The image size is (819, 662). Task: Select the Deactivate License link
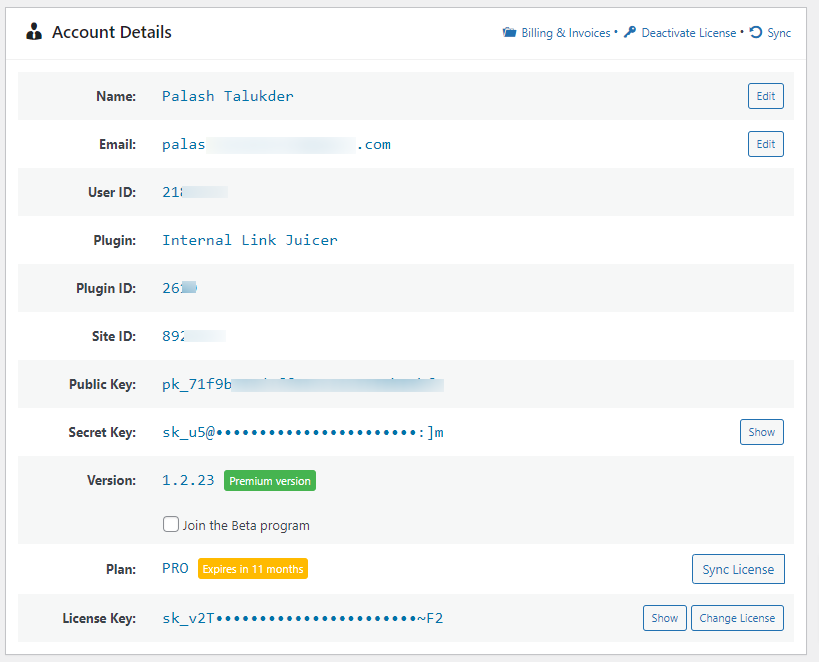(x=688, y=33)
